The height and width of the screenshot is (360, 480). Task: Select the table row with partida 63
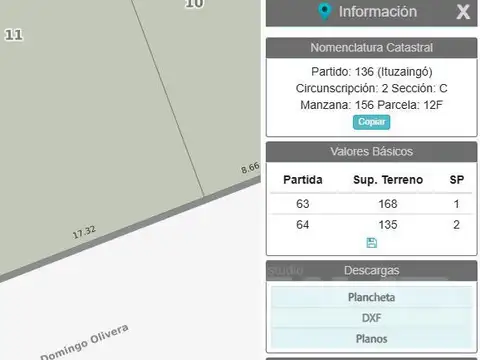coord(371,204)
